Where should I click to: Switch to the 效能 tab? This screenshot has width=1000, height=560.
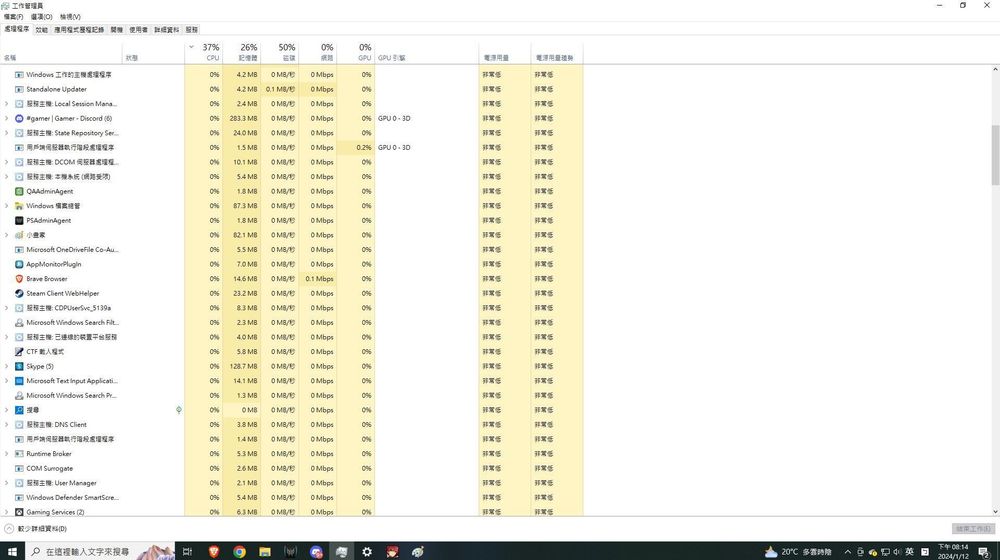(x=41, y=30)
